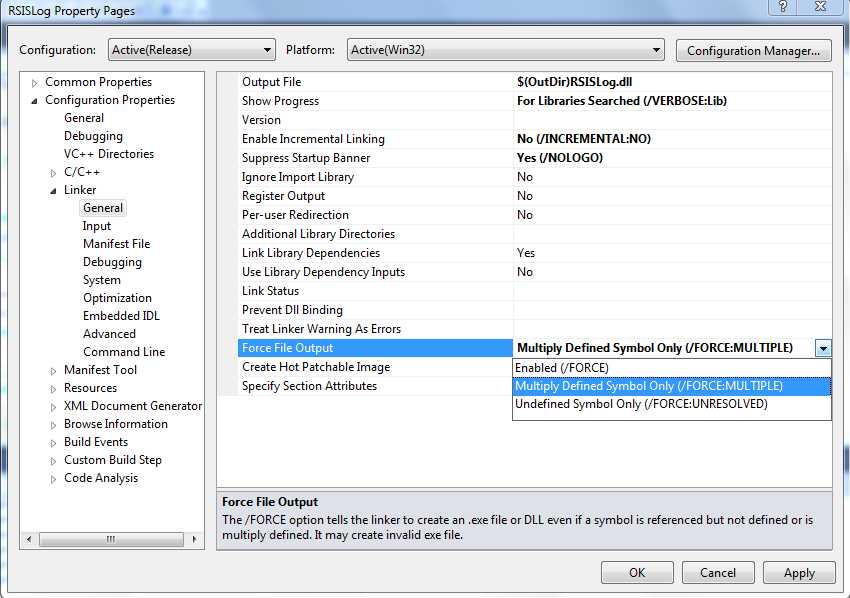
Task: Choose Undefined Symbol Only (/FORCE:UNRESOLVED)
Action: [x=671, y=404]
